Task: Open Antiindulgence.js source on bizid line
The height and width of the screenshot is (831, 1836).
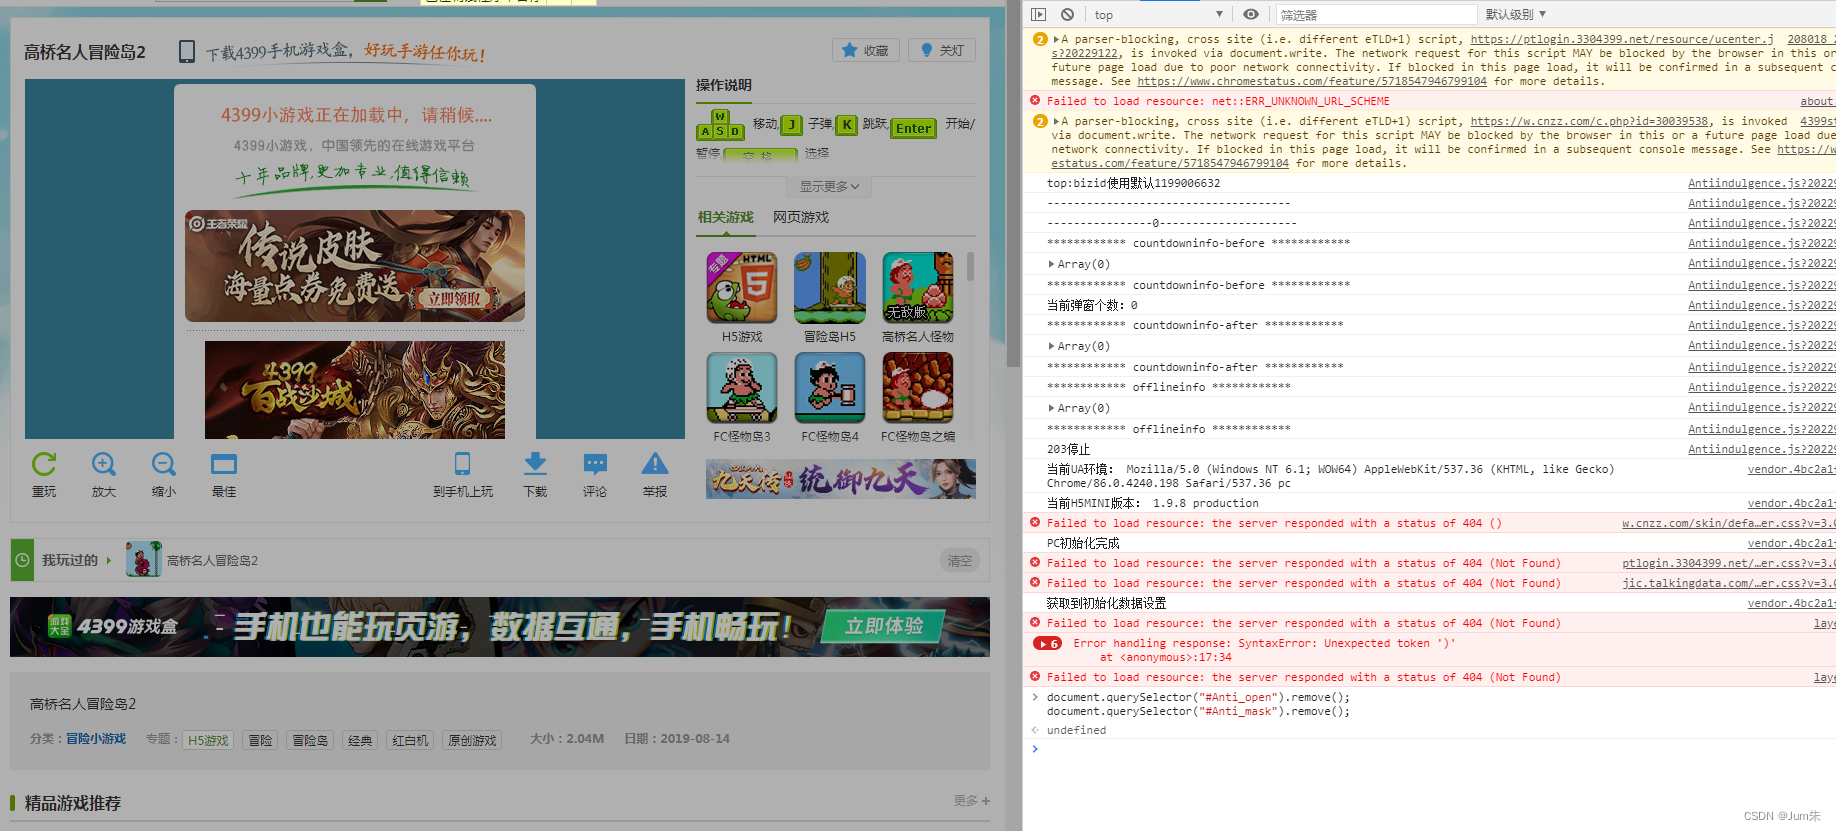Action: pyautogui.click(x=1761, y=183)
